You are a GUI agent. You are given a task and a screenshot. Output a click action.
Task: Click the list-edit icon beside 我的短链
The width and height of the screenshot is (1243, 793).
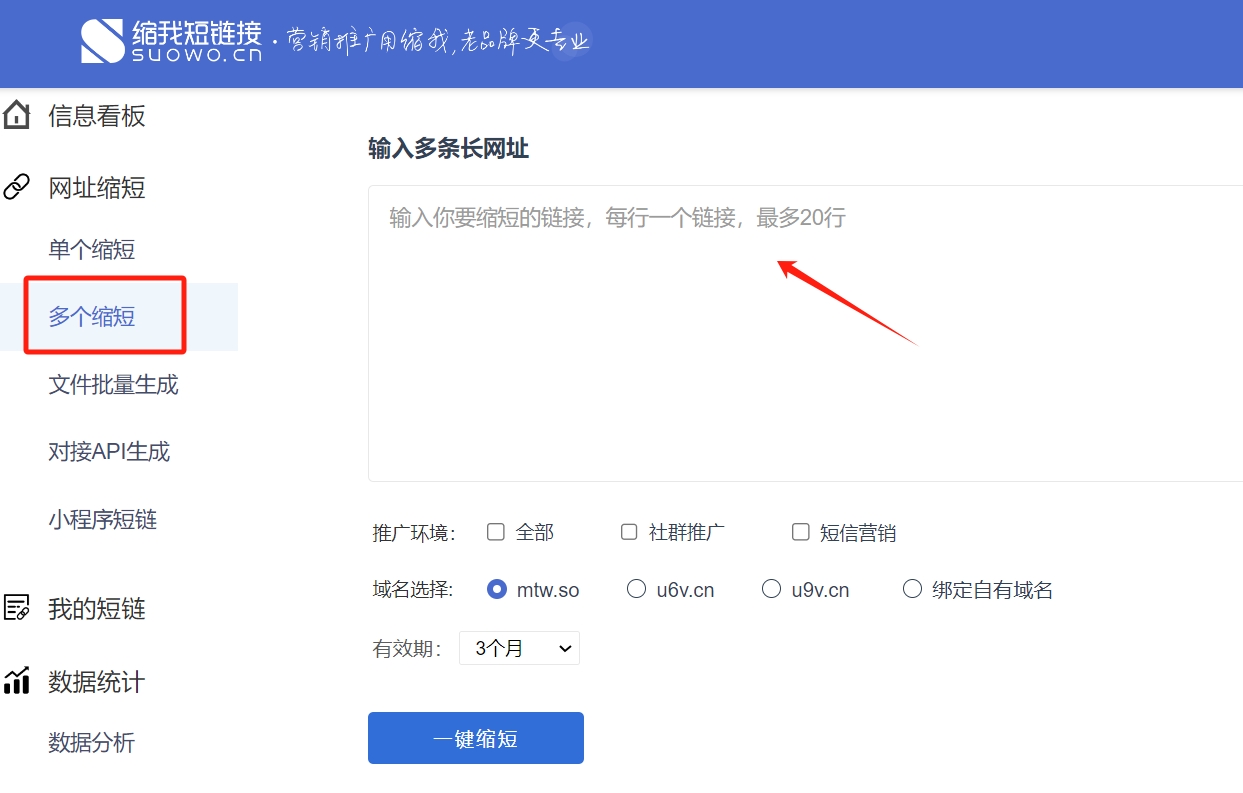[x=17, y=608]
